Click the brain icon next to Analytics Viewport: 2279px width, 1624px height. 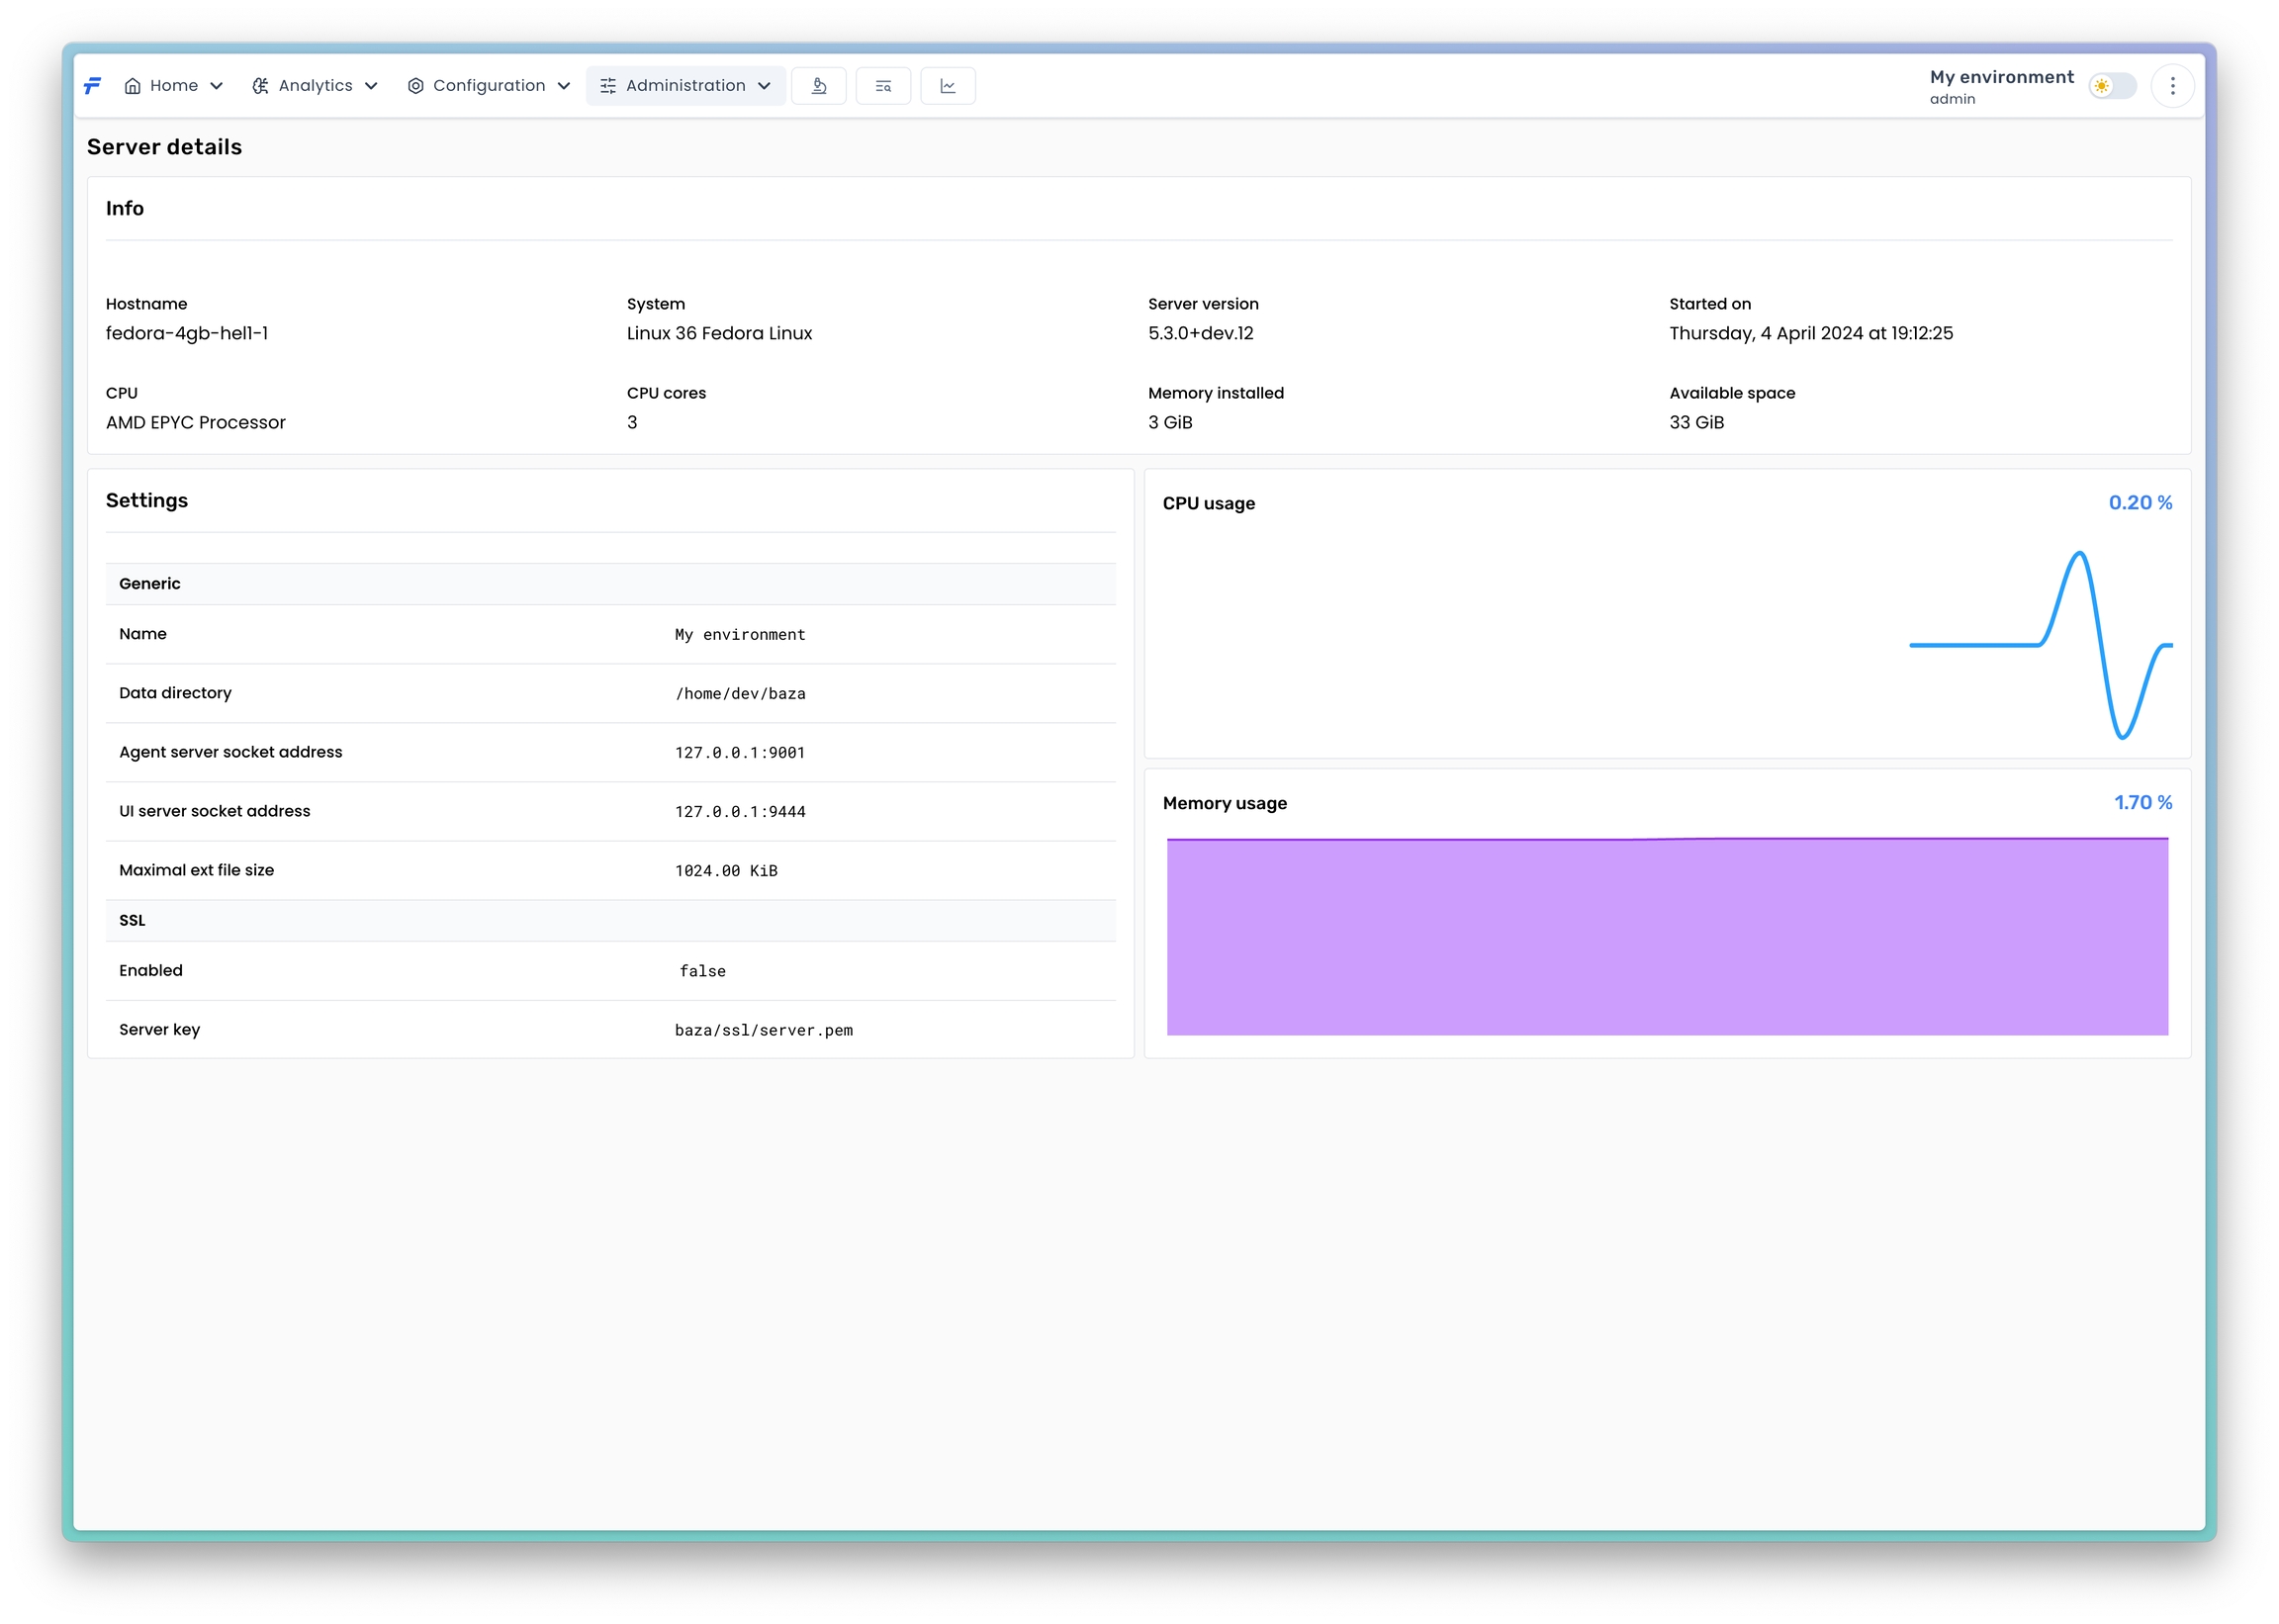[260, 86]
